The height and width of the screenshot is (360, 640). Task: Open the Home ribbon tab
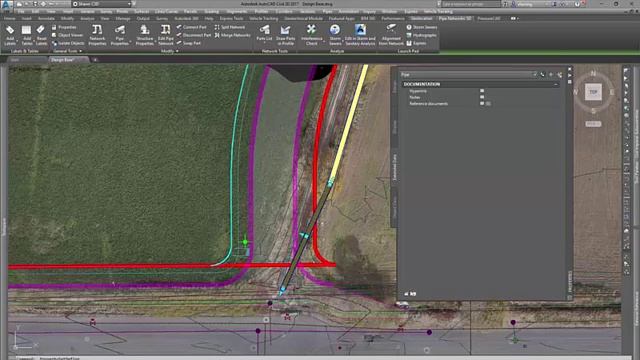click(9, 18)
